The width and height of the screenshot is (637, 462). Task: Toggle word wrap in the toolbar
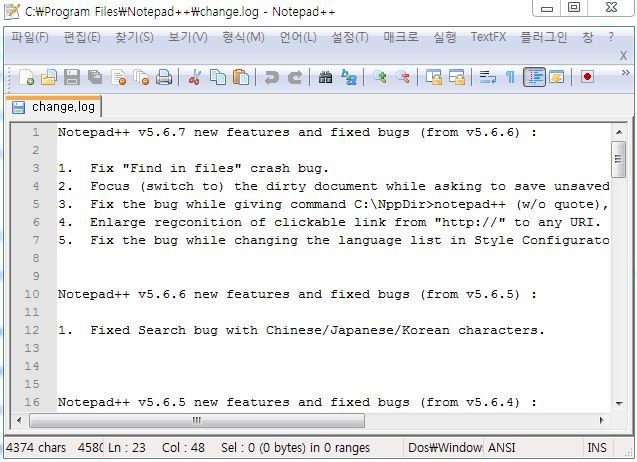488,77
